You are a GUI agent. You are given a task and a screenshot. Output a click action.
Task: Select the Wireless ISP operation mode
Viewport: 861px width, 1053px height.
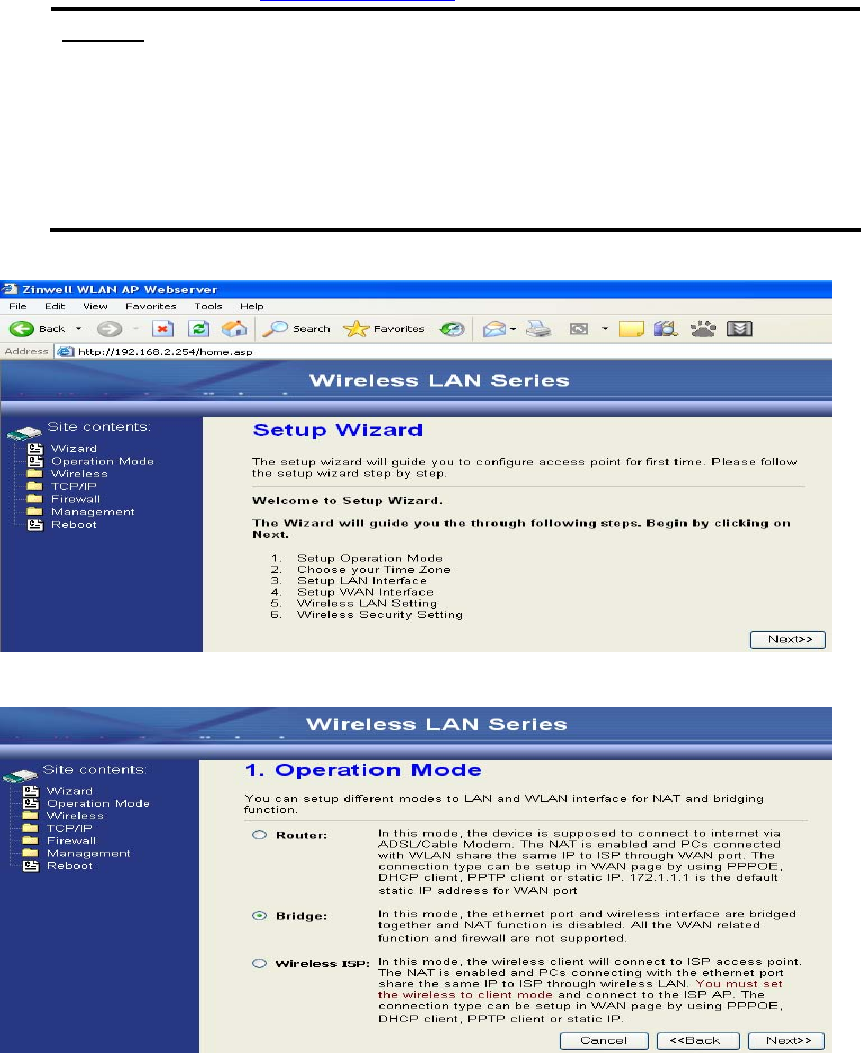[259, 963]
